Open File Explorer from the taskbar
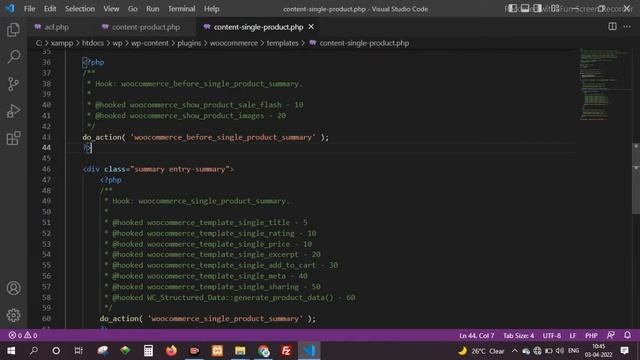This screenshot has height=360, width=640. 240,351
